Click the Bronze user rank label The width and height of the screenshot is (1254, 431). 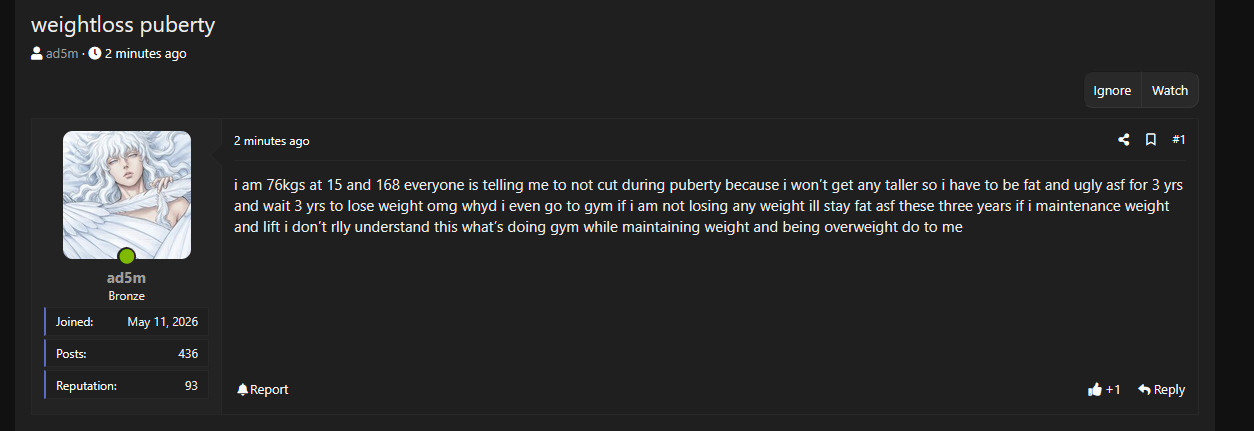(127, 296)
